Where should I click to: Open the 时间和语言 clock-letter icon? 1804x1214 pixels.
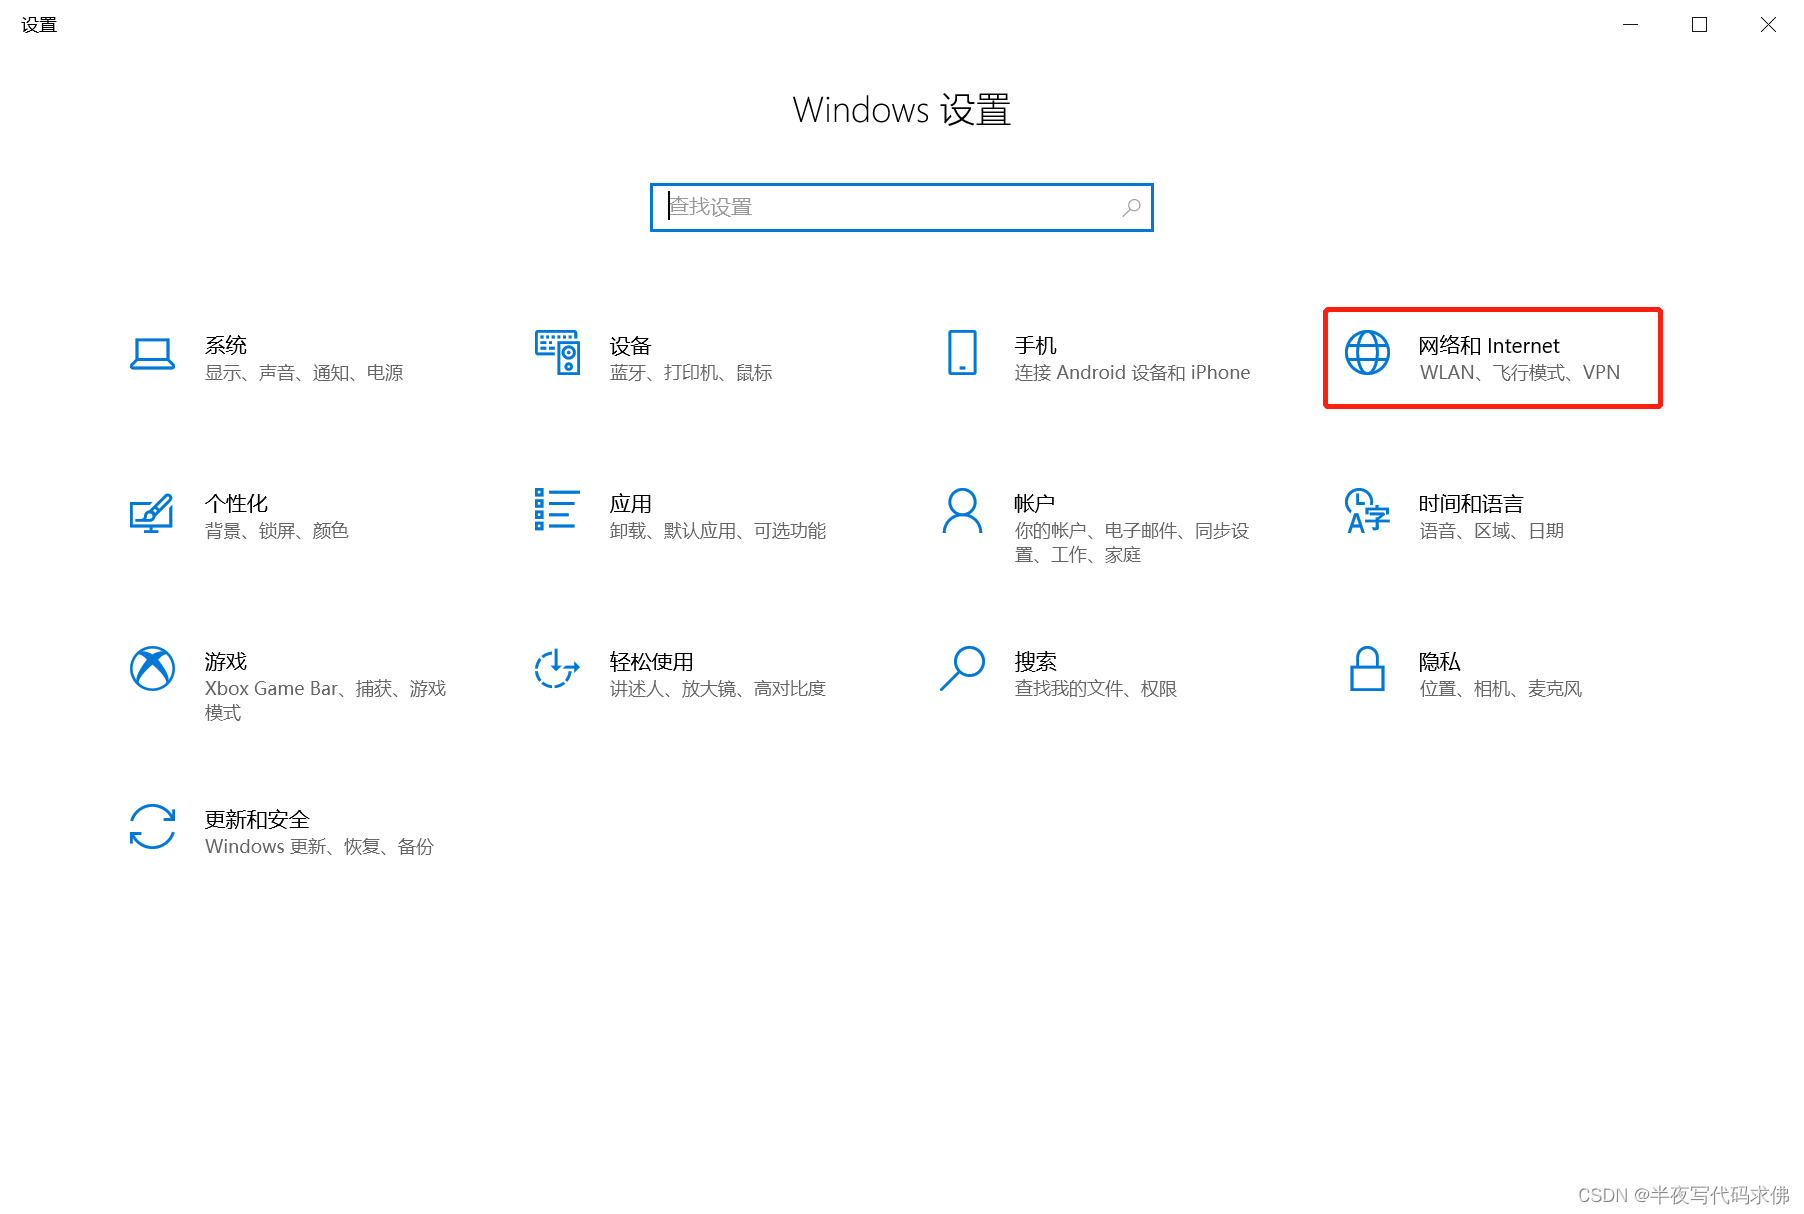coord(1367,511)
